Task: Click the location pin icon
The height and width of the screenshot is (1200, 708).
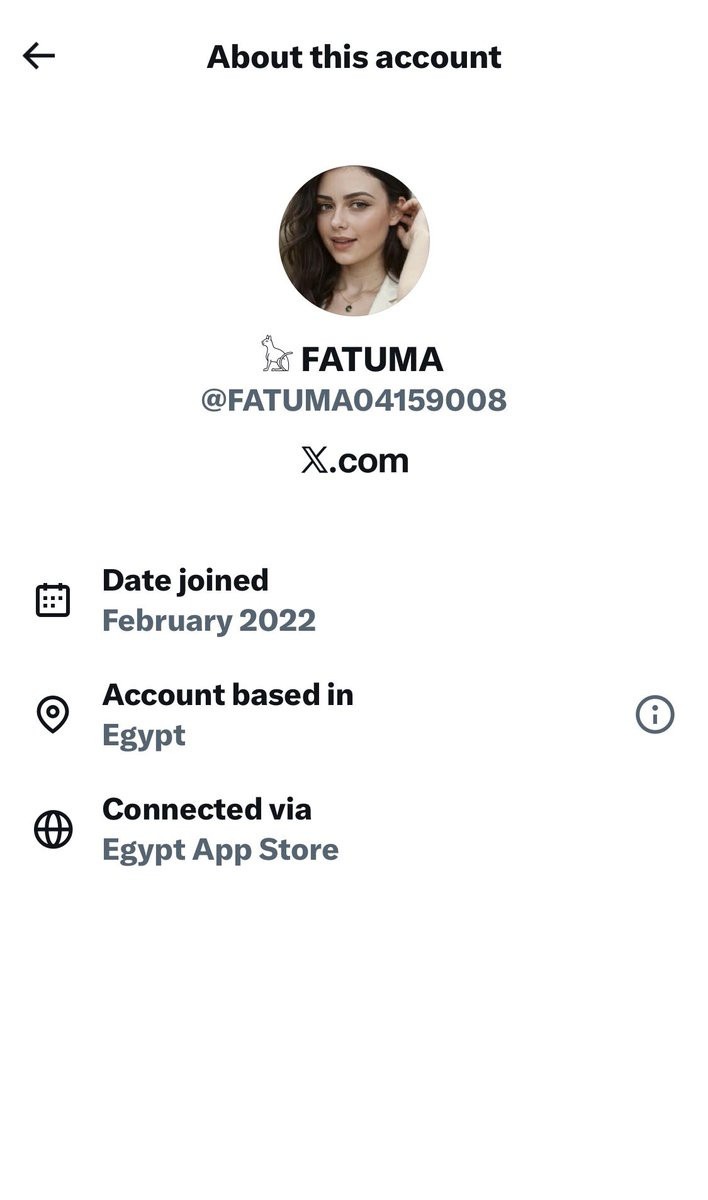Action: coord(53,715)
